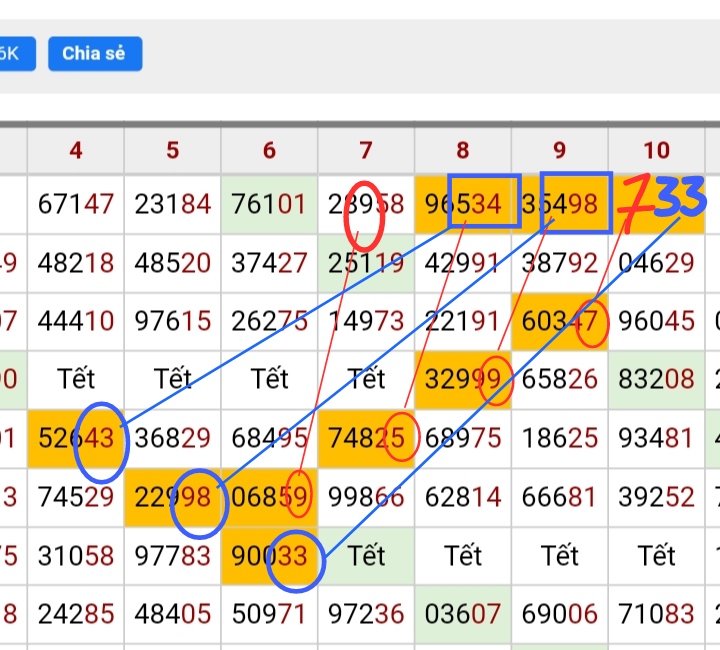720x650 pixels.
Task: Select result 71083 in column 10
Action: [x=656, y=612]
